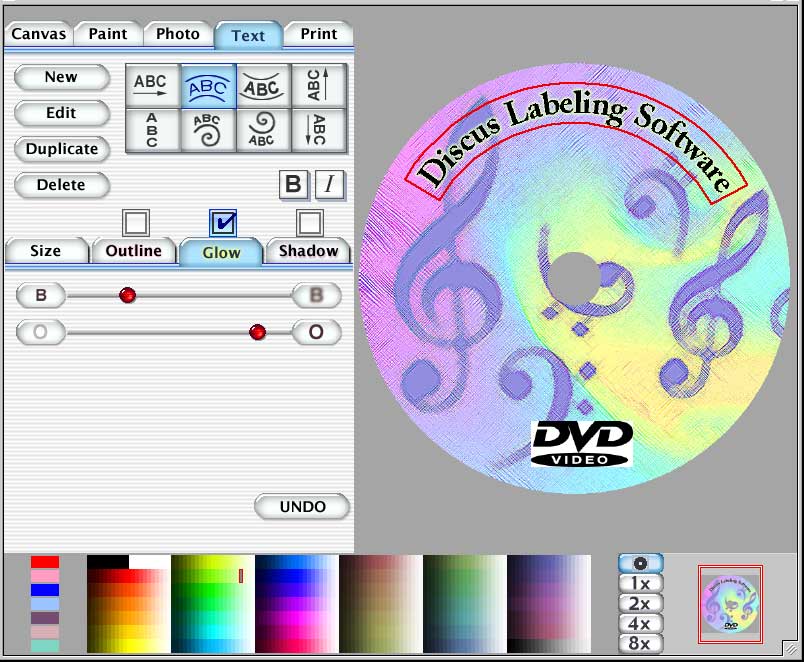
Task: Select the straight horizontal text layout icon
Action: click(153, 86)
